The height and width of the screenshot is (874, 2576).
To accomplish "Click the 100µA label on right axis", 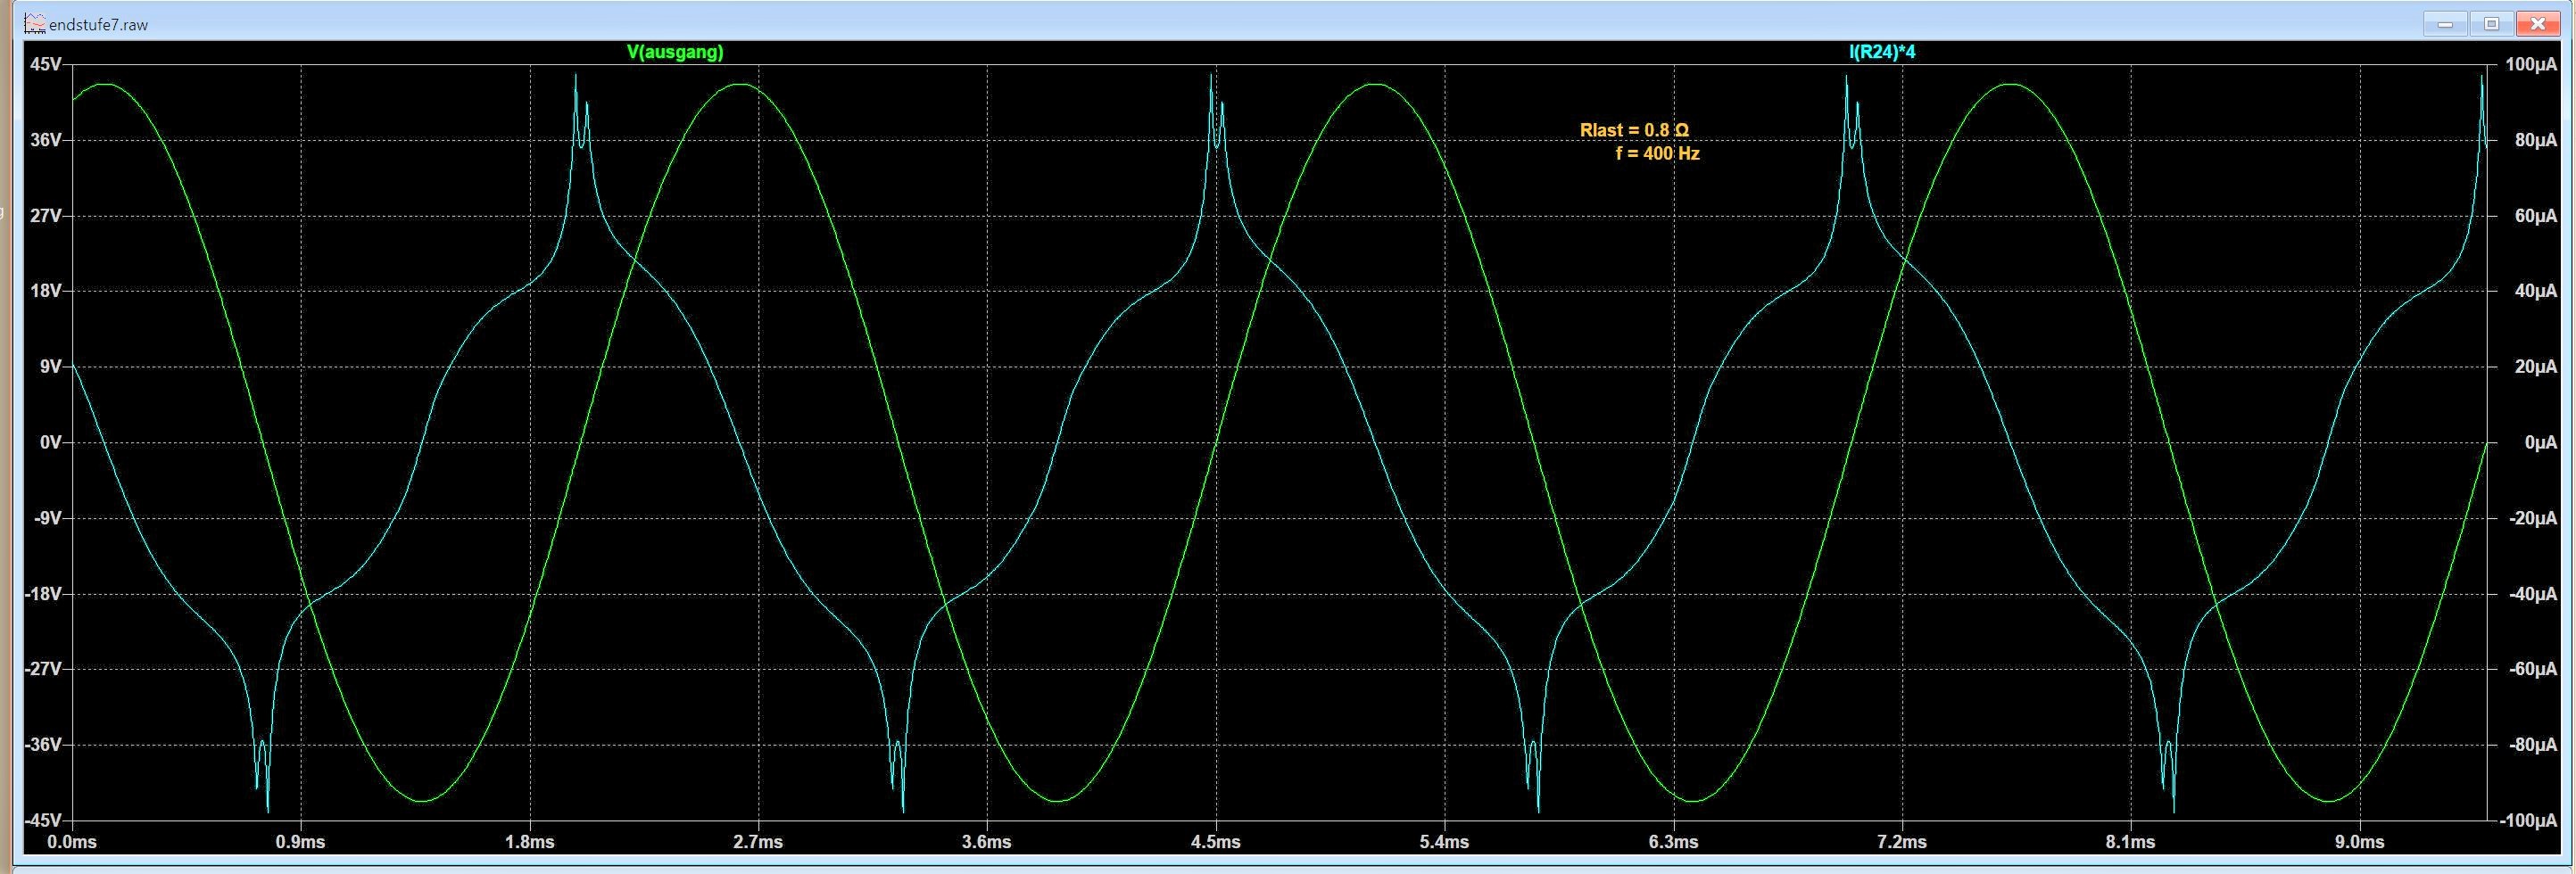I will (x=2530, y=64).
